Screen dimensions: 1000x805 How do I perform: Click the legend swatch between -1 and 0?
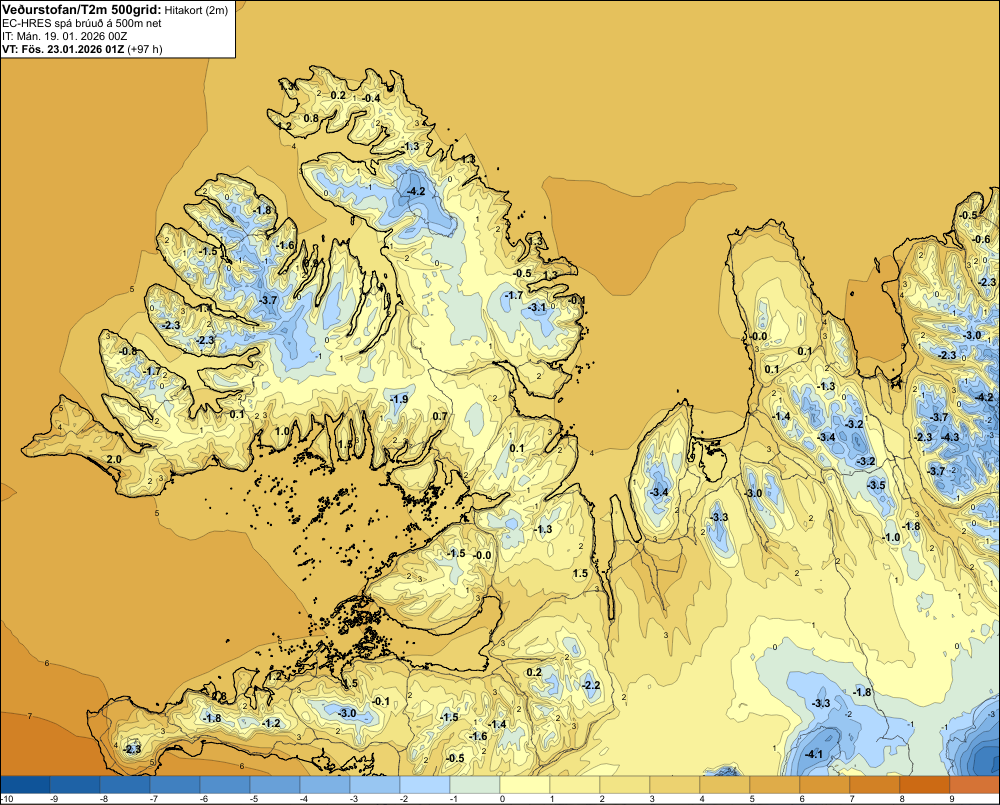(475, 784)
